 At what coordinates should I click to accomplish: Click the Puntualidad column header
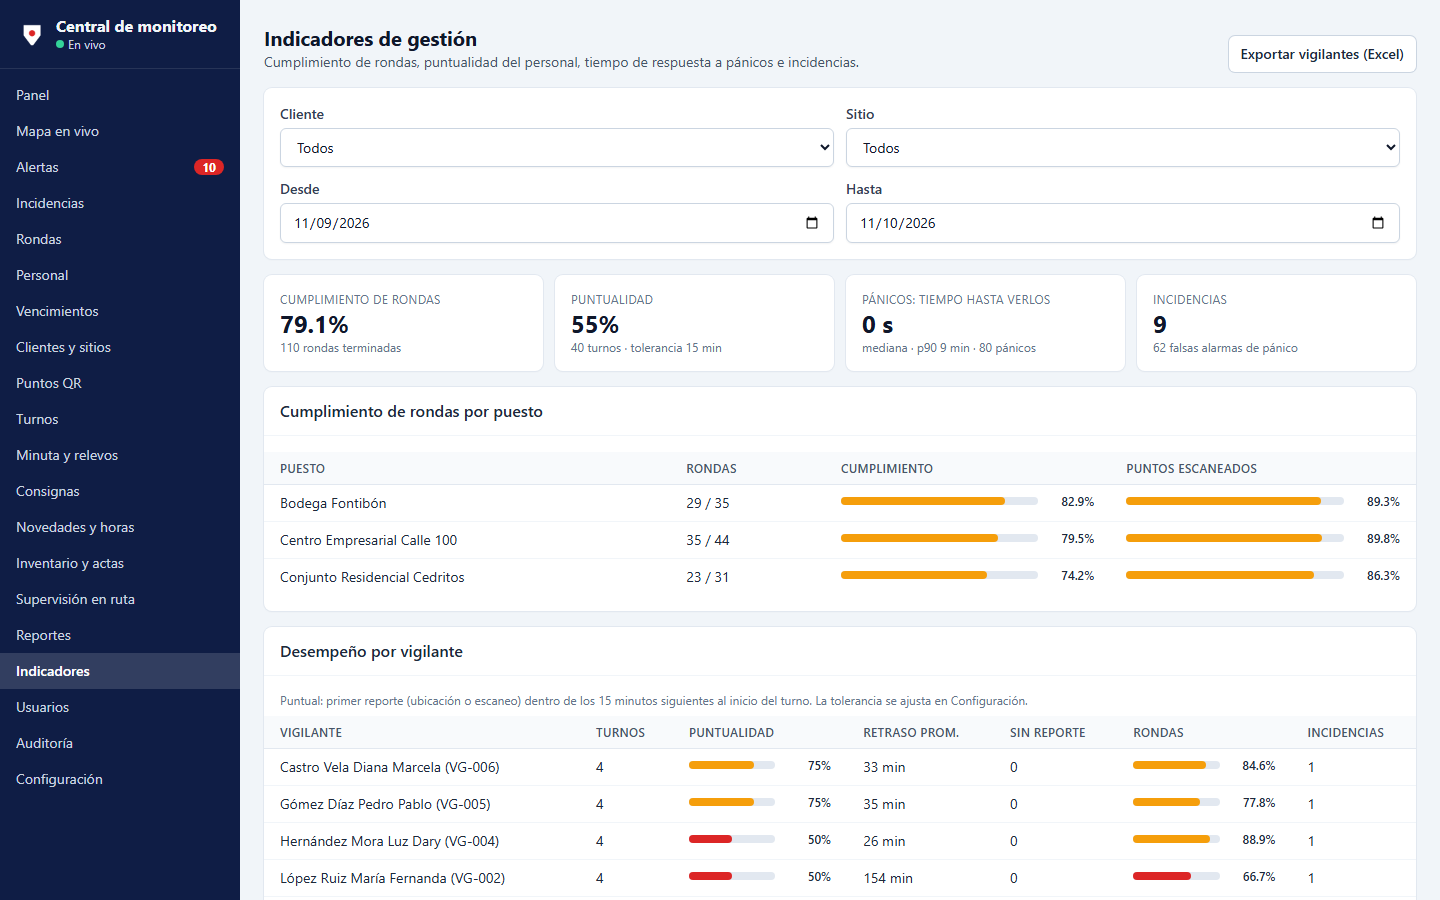(731, 733)
